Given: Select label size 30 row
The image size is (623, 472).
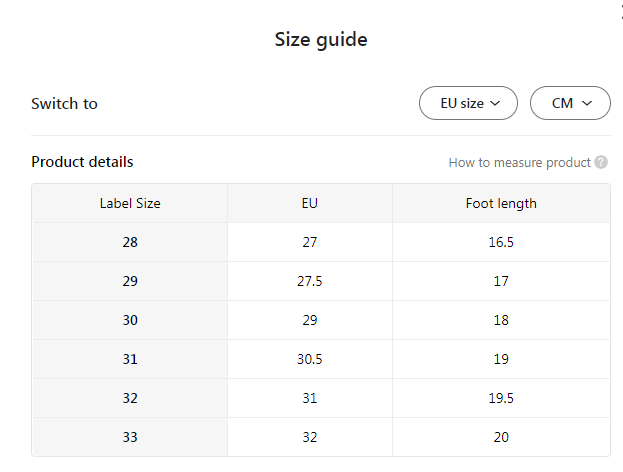Looking at the screenshot, I should click(x=130, y=320).
